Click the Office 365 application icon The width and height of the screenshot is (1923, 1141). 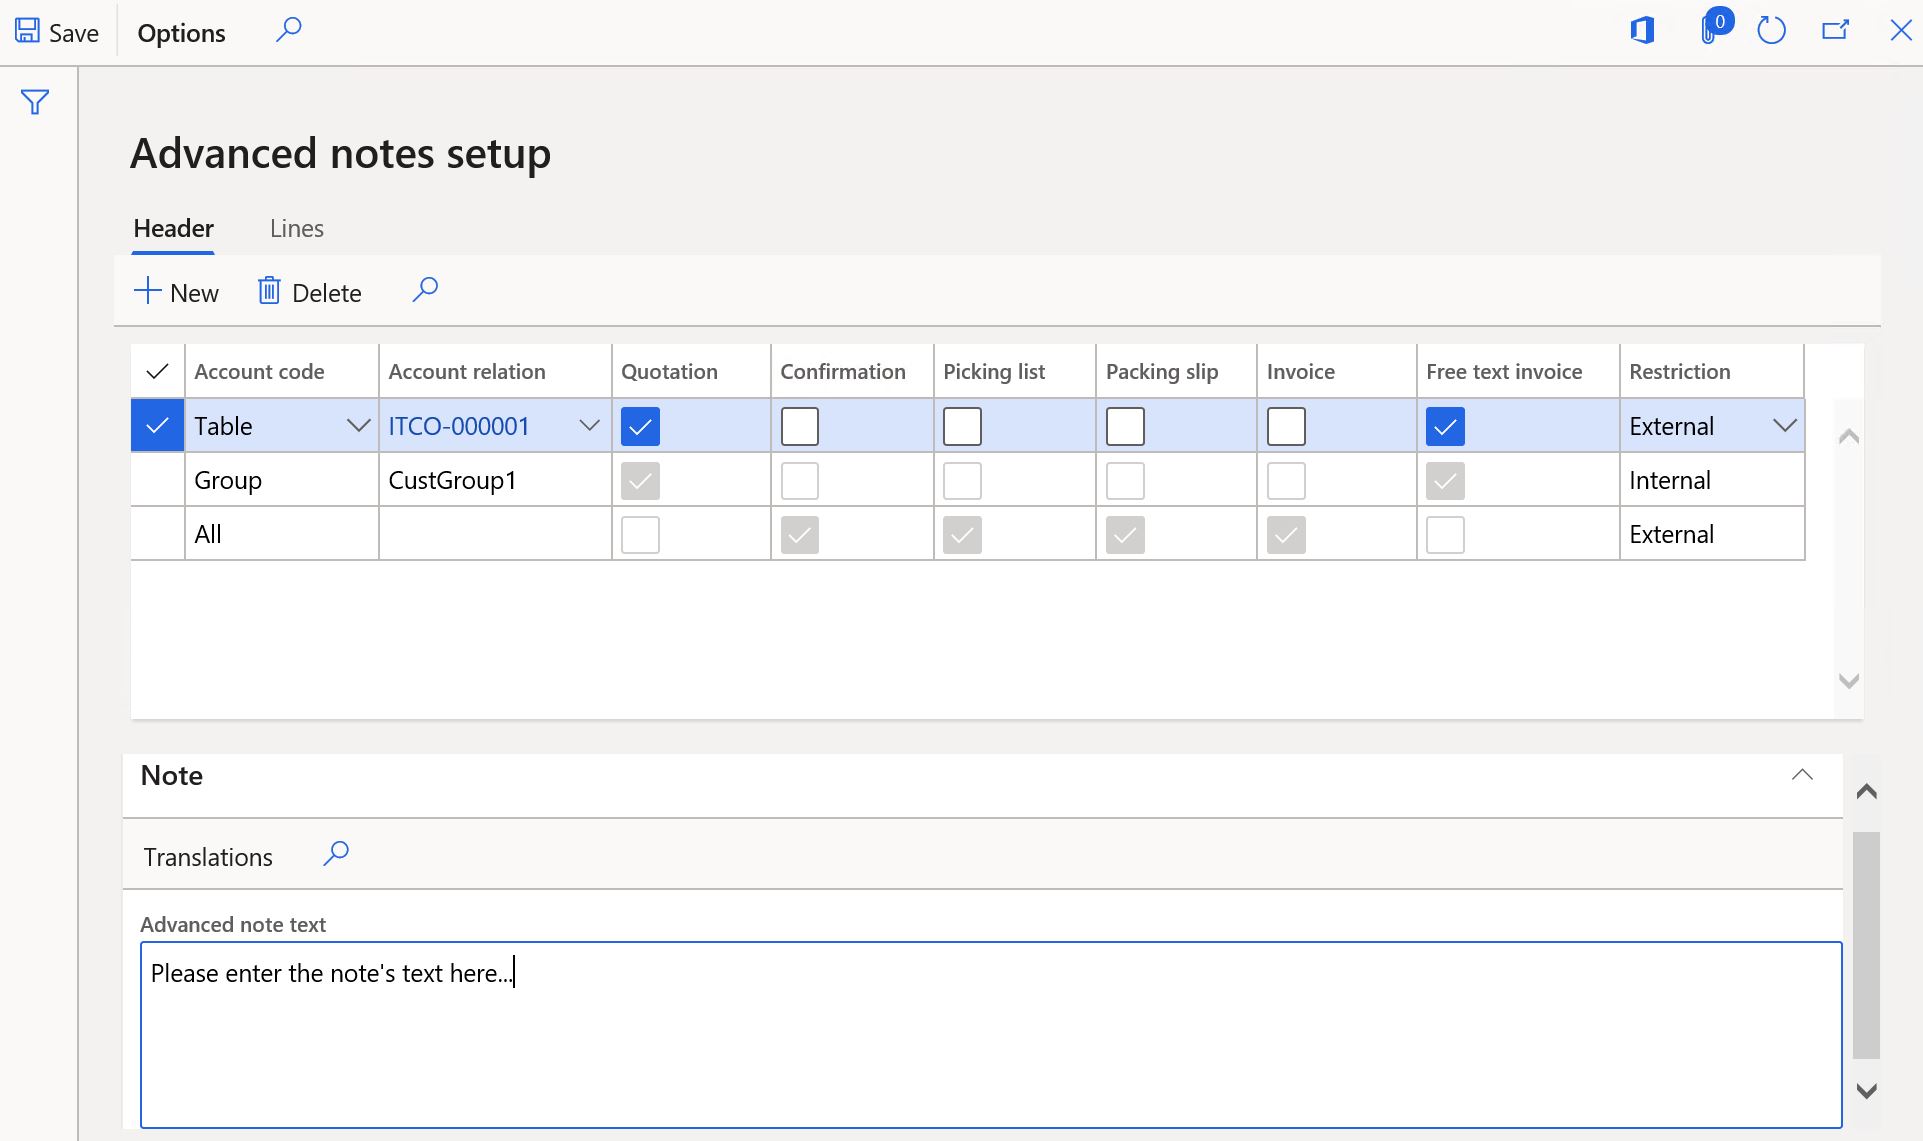[1643, 30]
